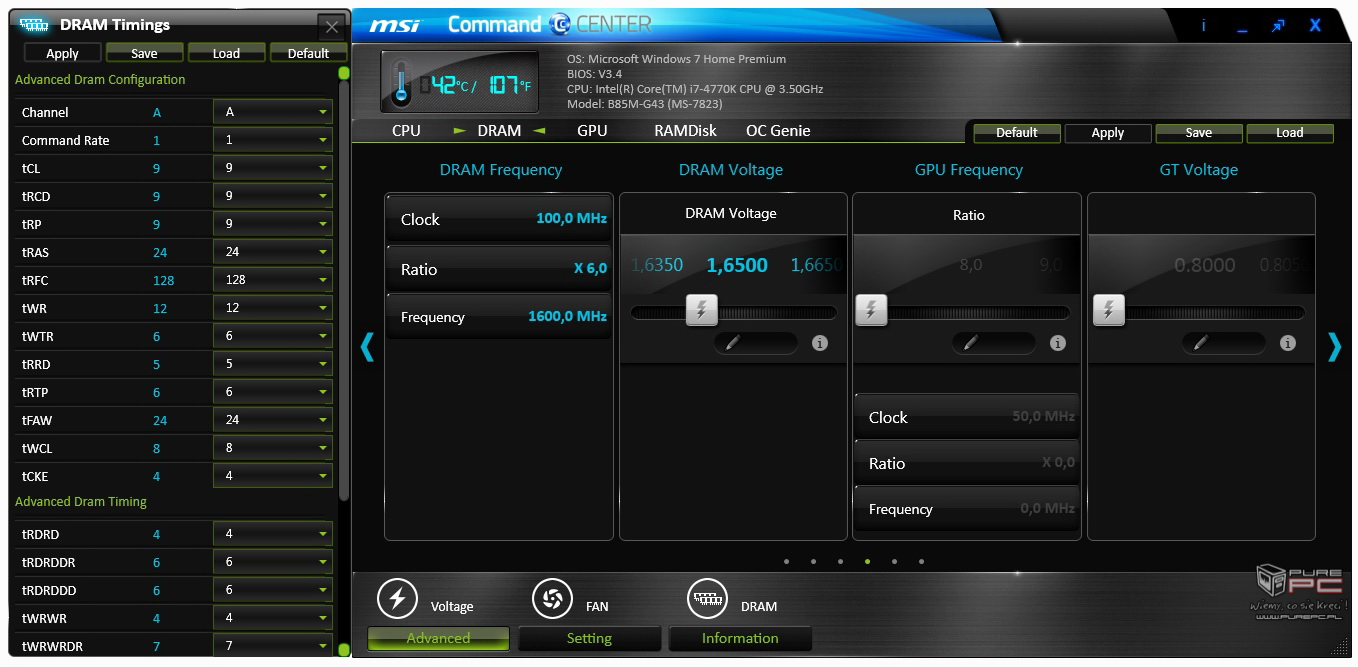The image size is (1358, 667).
Task: Click the DRAM Timings title memory icon
Action: [x=34, y=25]
